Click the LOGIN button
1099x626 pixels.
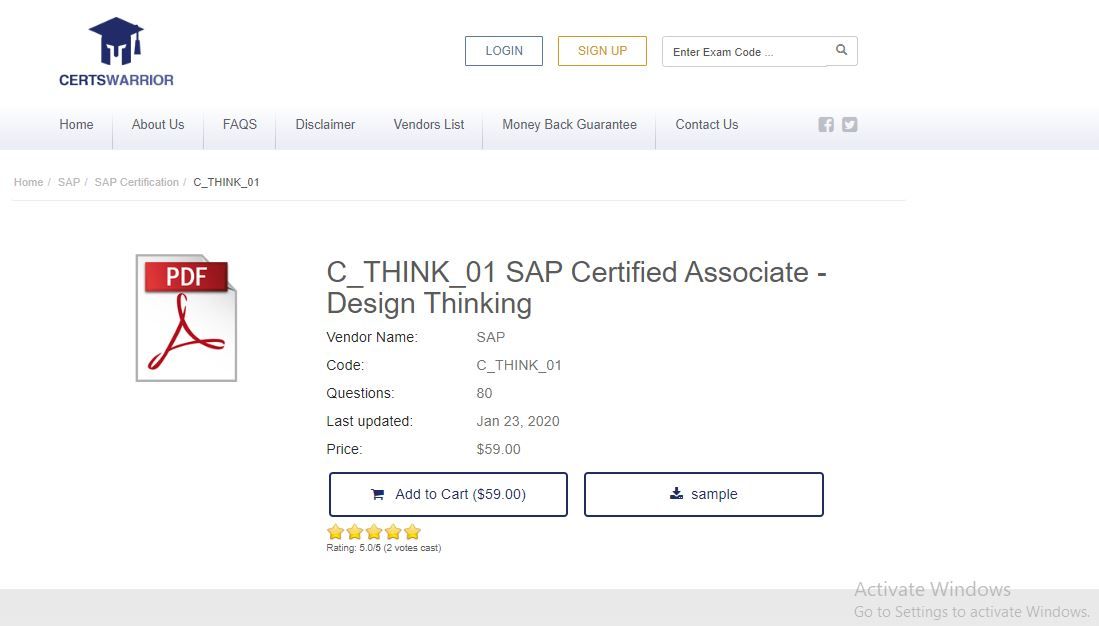(504, 51)
